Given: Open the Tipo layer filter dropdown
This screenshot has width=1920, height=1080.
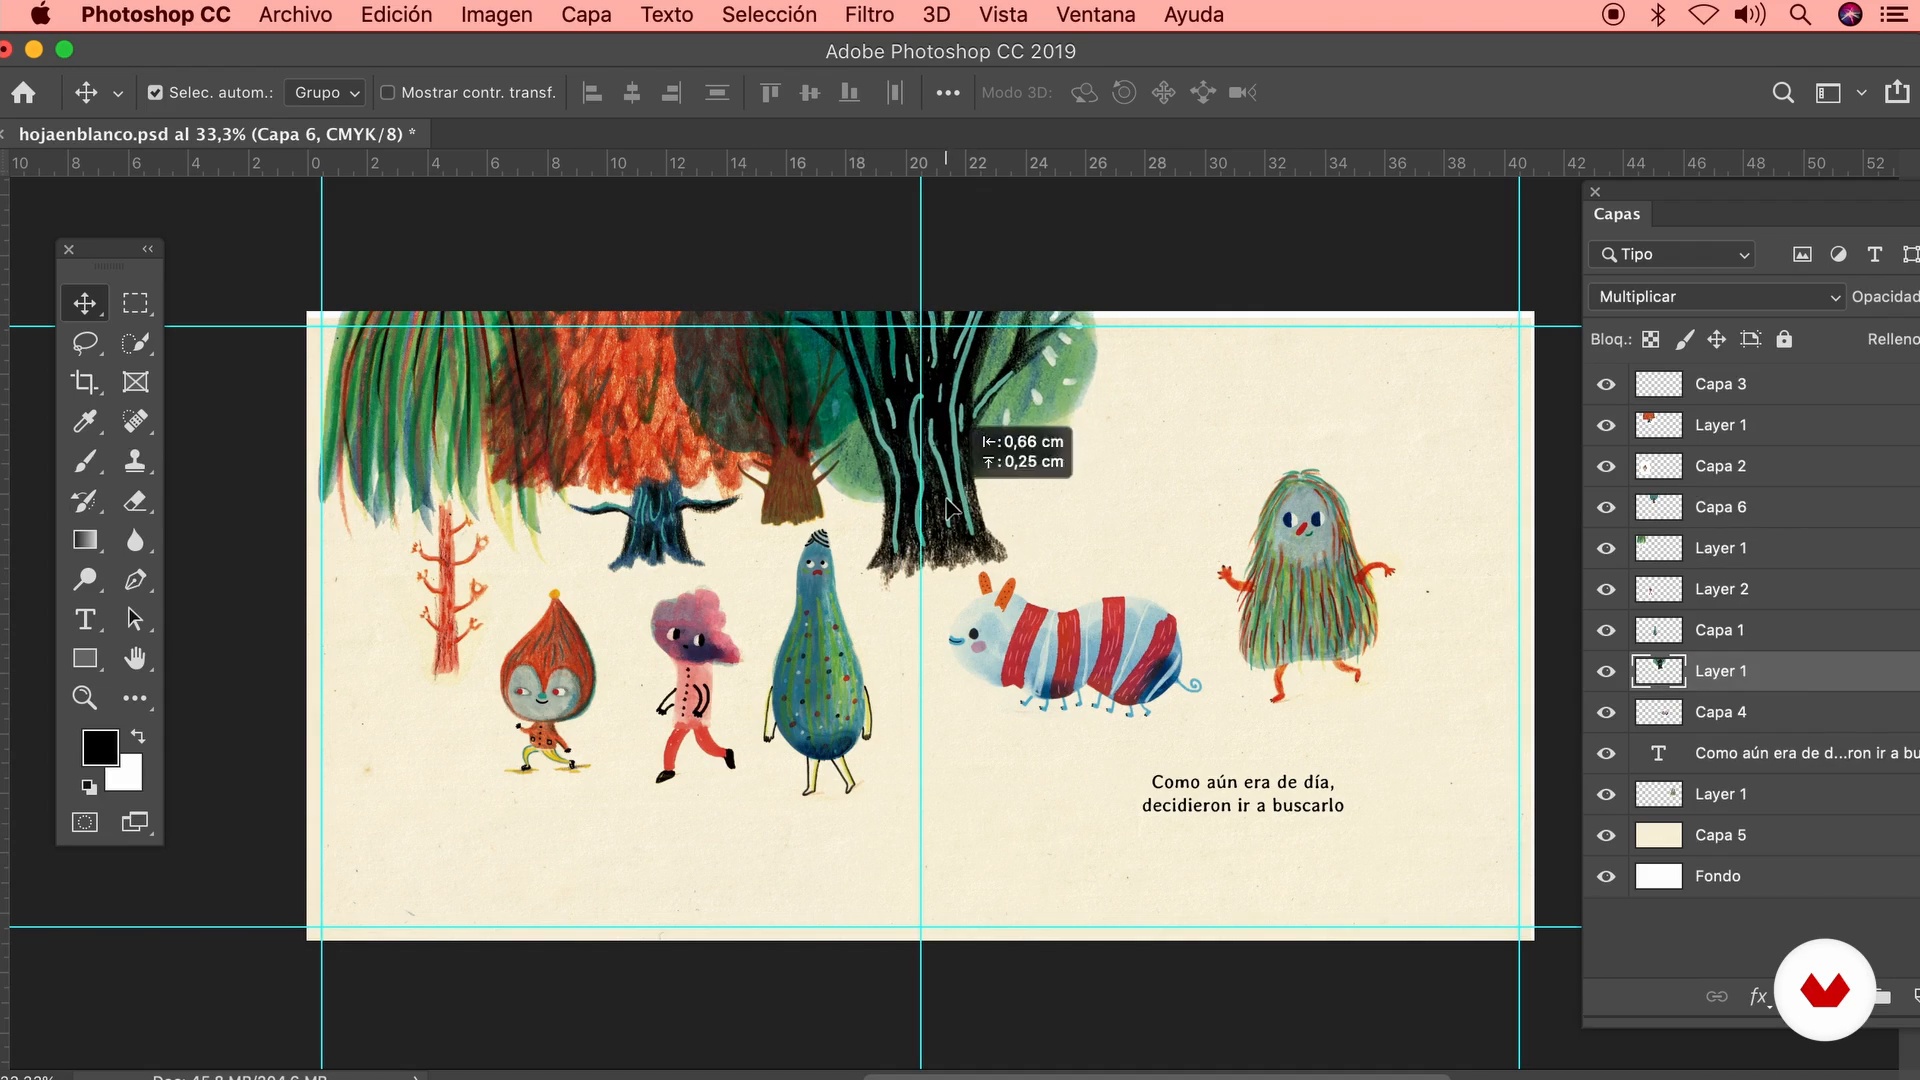Looking at the screenshot, I should click(1672, 254).
